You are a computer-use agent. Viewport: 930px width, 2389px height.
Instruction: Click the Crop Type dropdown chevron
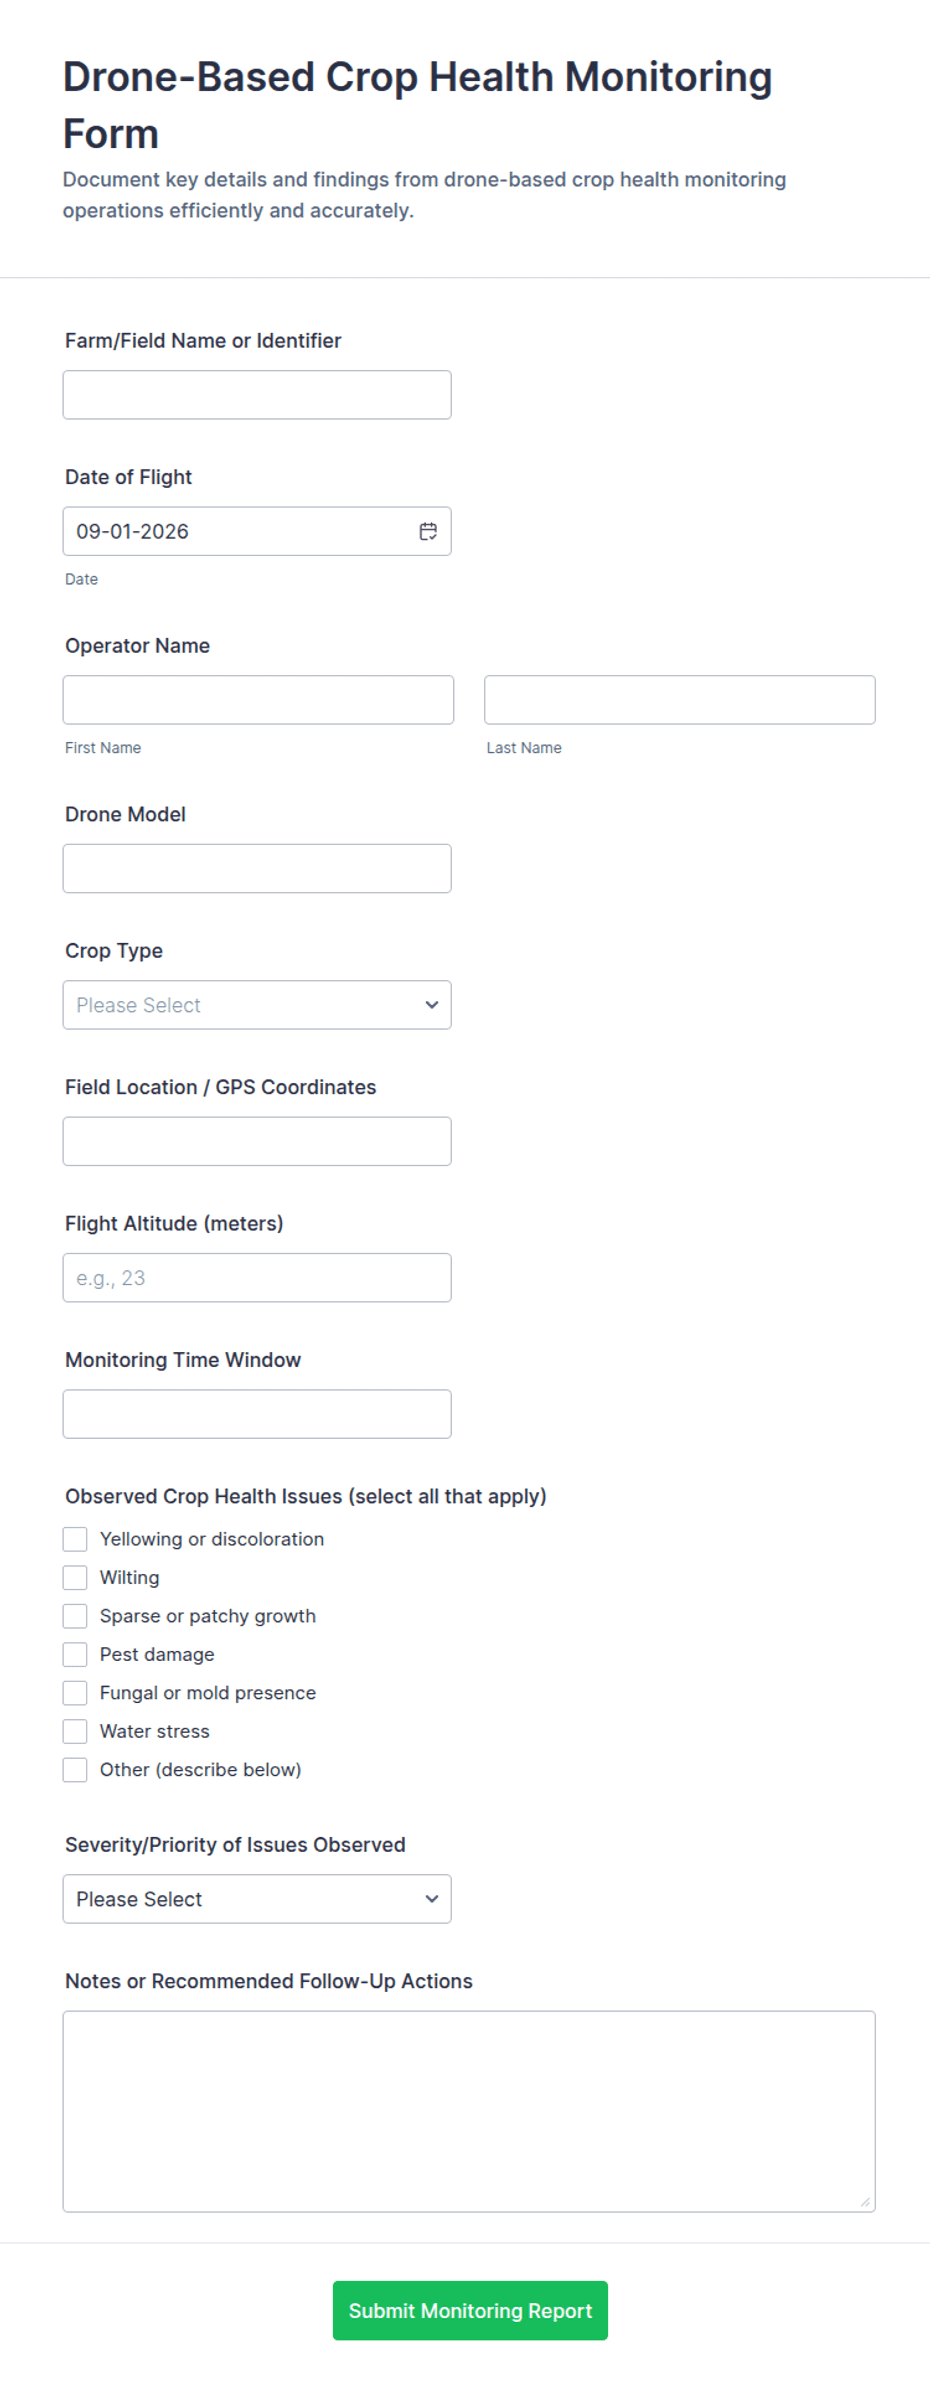point(432,1005)
